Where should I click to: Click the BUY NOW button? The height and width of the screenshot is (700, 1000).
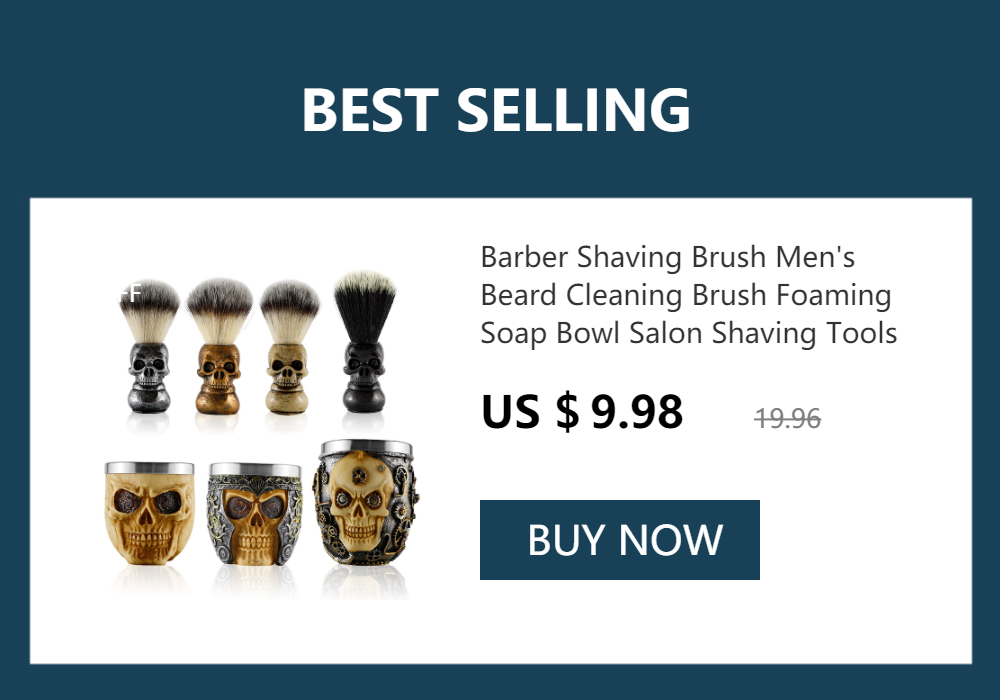(619, 540)
